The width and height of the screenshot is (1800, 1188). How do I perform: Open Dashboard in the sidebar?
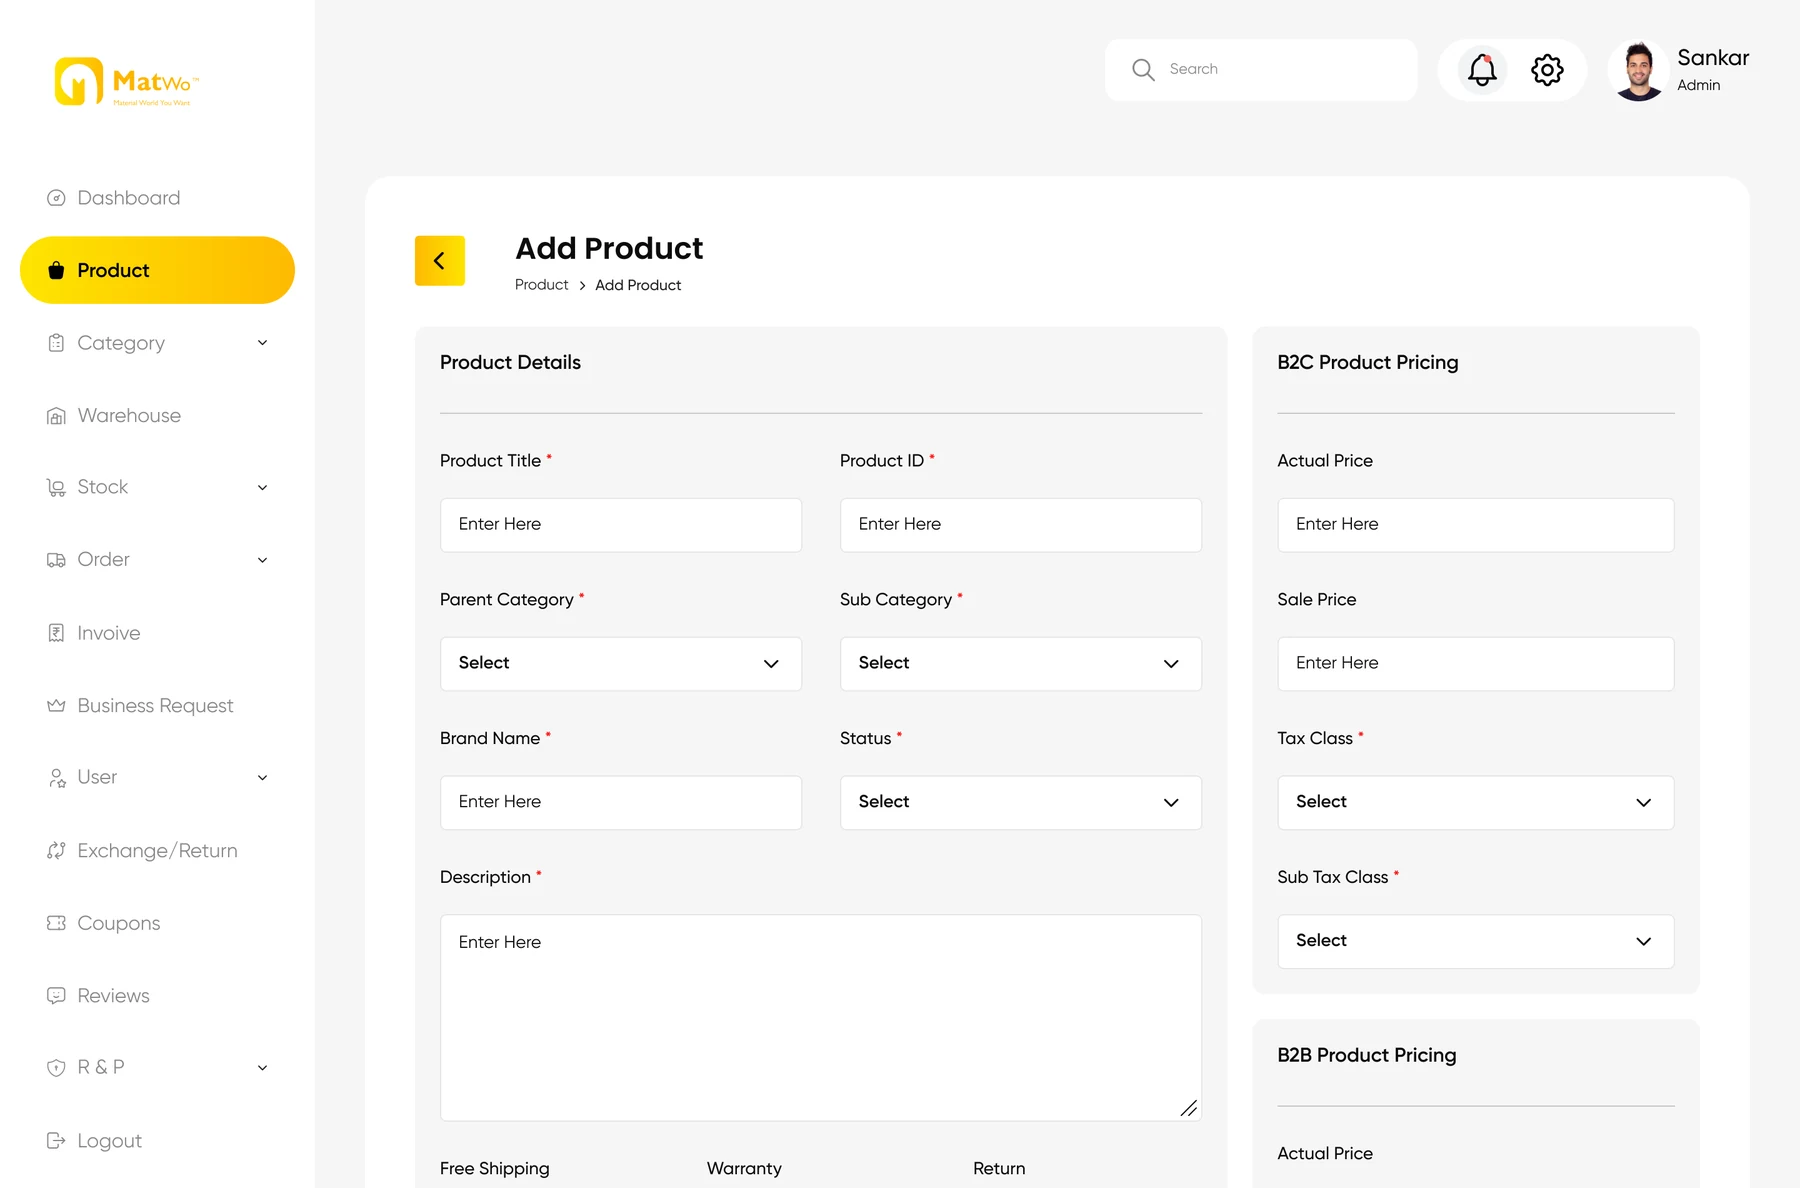(x=129, y=198)
